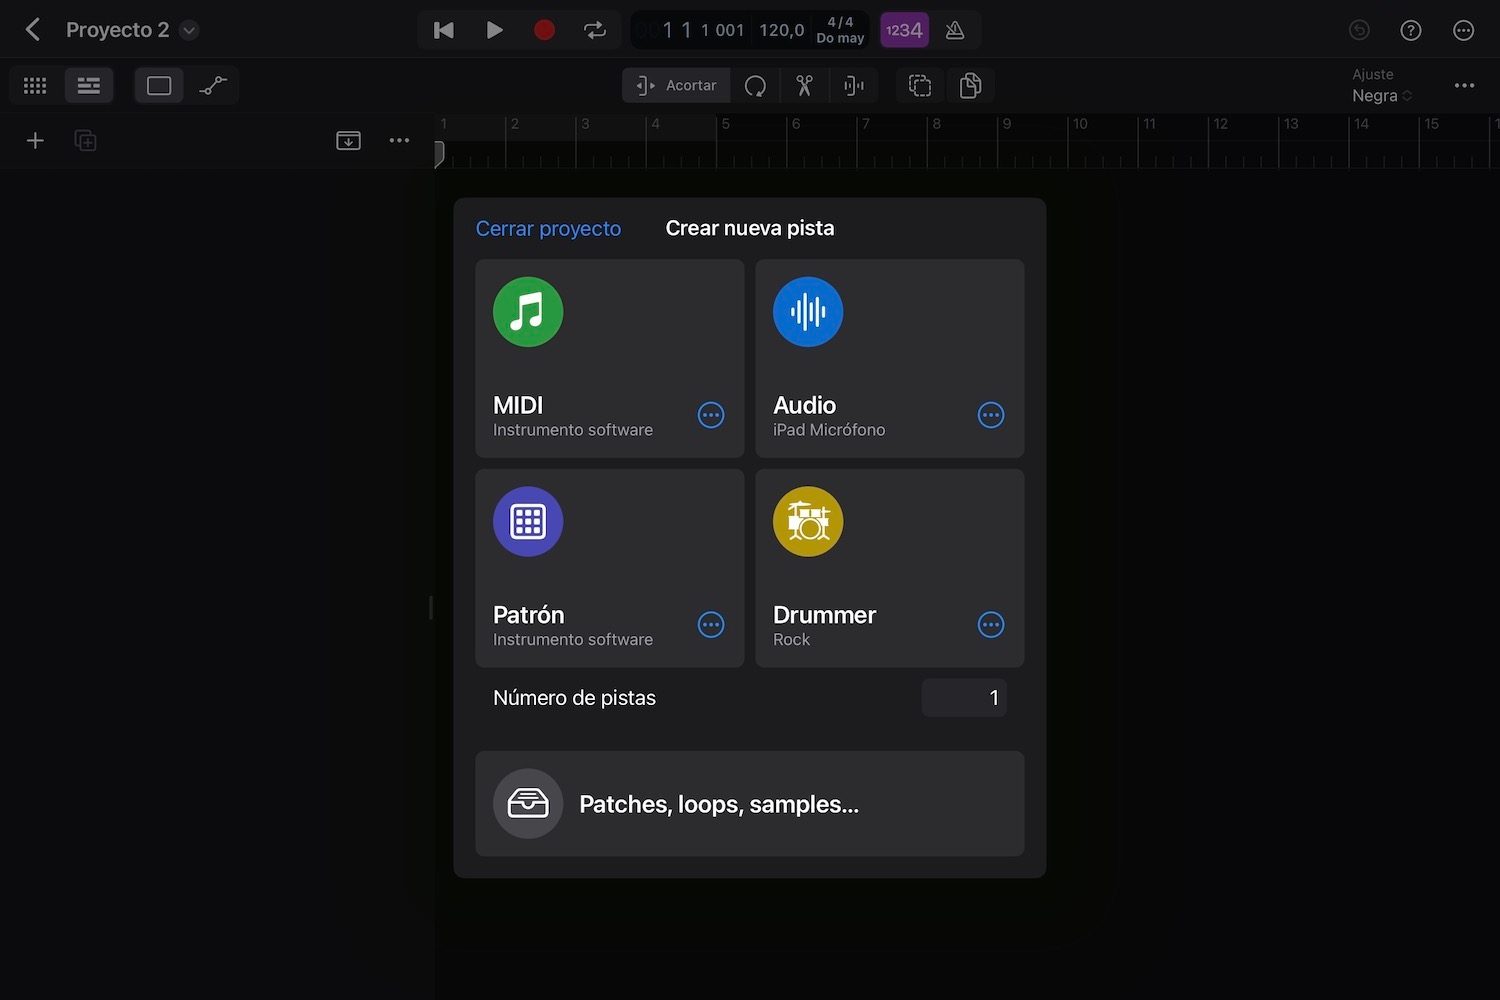Switch to the grid view icon
The height and width of the screenshot is (1000, 1500).
tap(34, 85)
